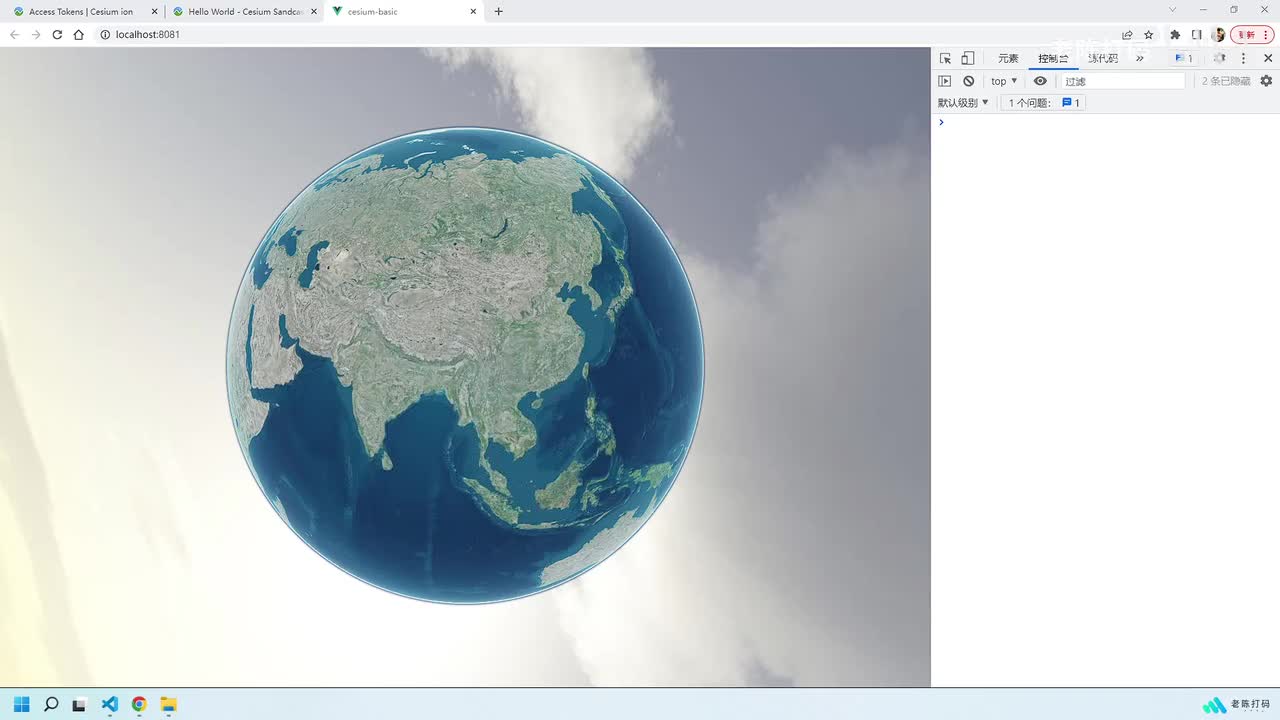The height and width of the screenshot is (720, 1280).
Task: Open the extensions puzzle icon
Action: coord(1175,34)
